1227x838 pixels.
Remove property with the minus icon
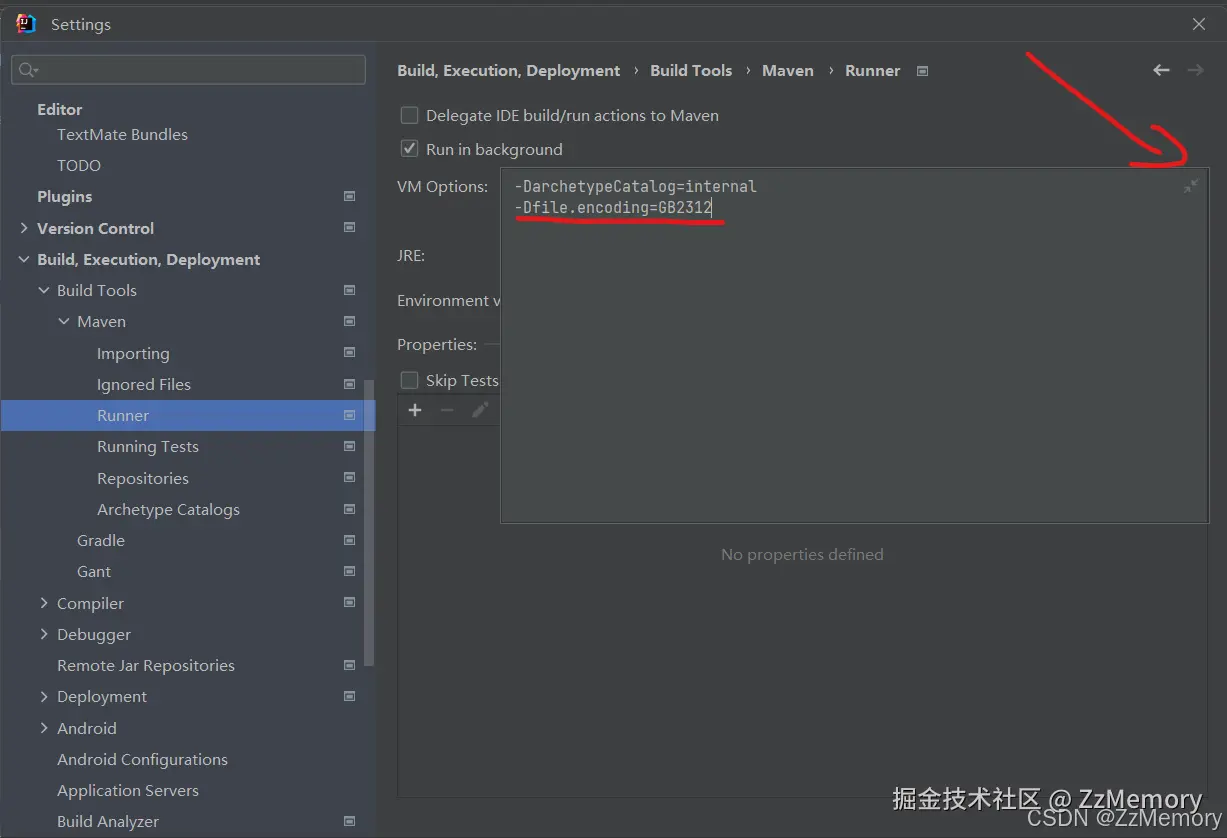447,410
